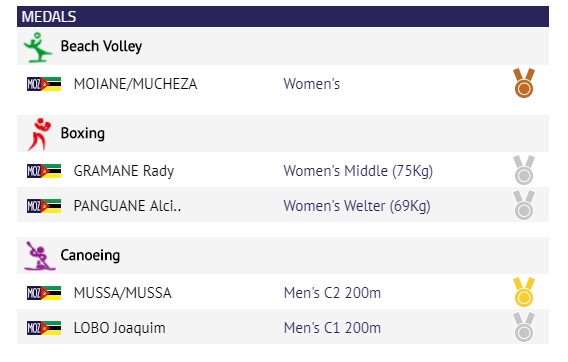Click the silver medal for PANGUANE
Viewport: 568px width, 362px height.
tap(524, 205)
